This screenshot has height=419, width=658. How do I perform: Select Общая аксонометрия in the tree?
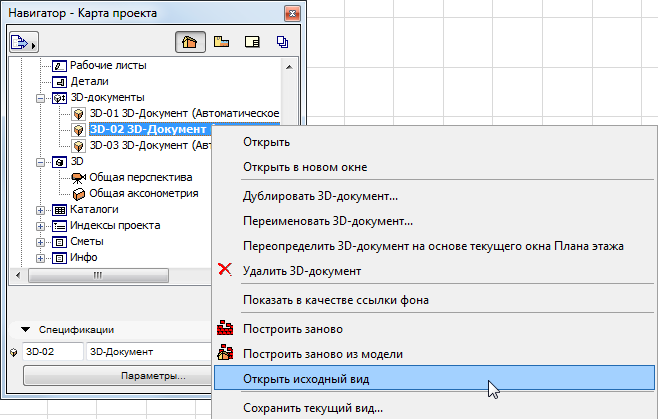click(144, 194)
